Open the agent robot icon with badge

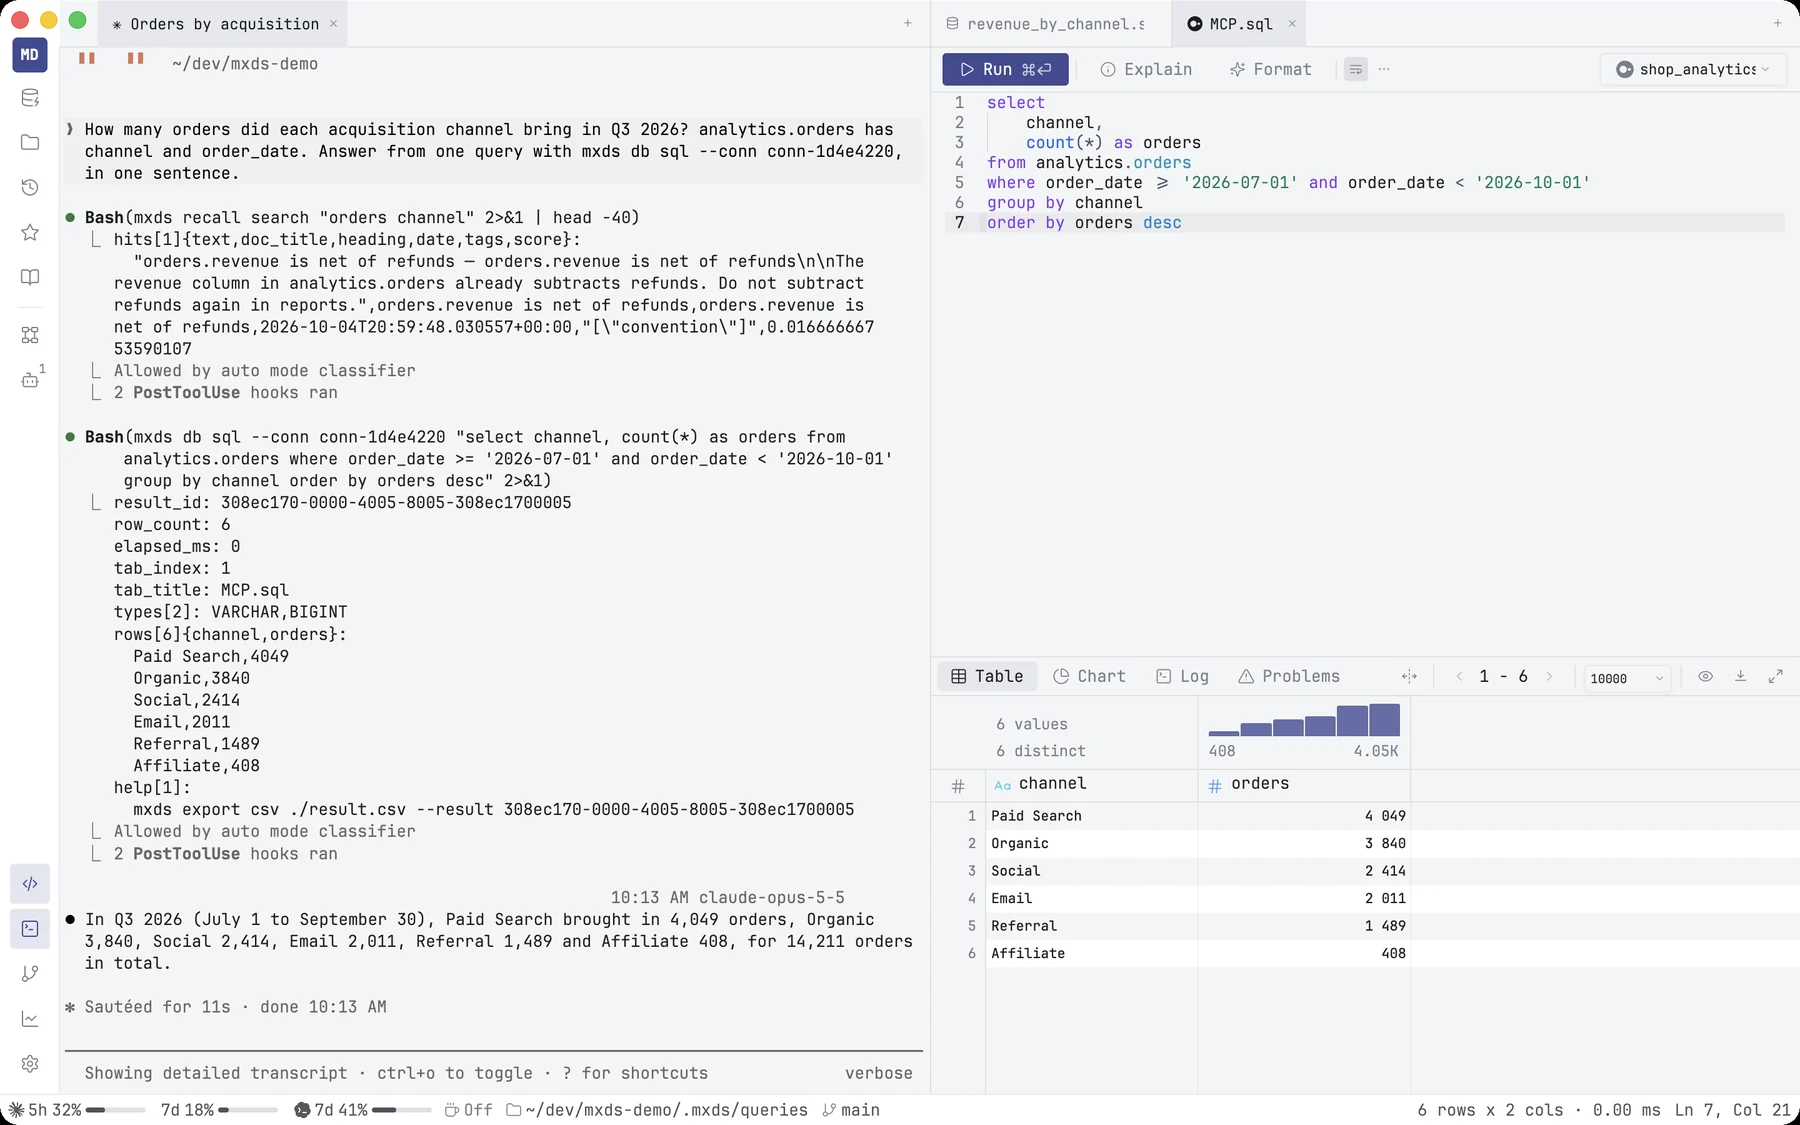point(30,379)
